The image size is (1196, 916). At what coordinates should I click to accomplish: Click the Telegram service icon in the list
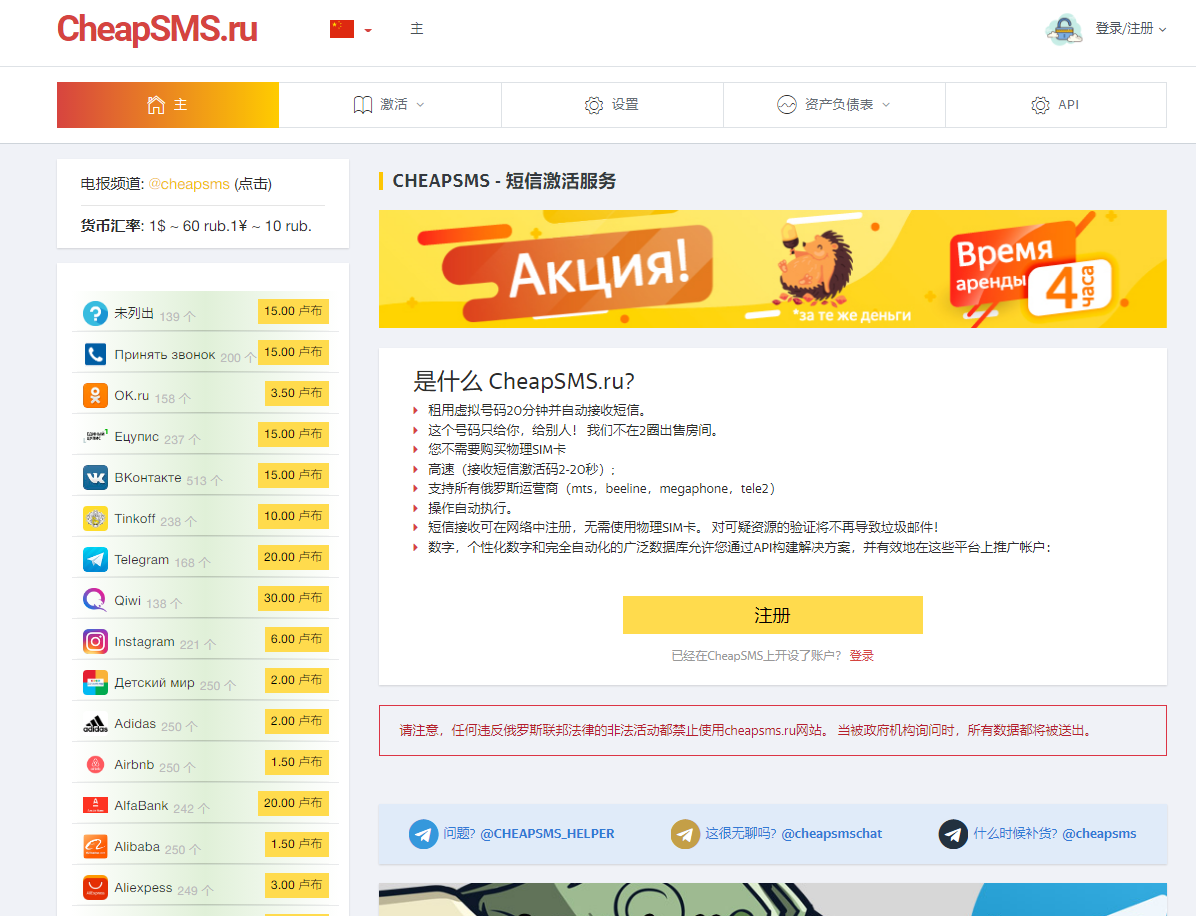95,560
